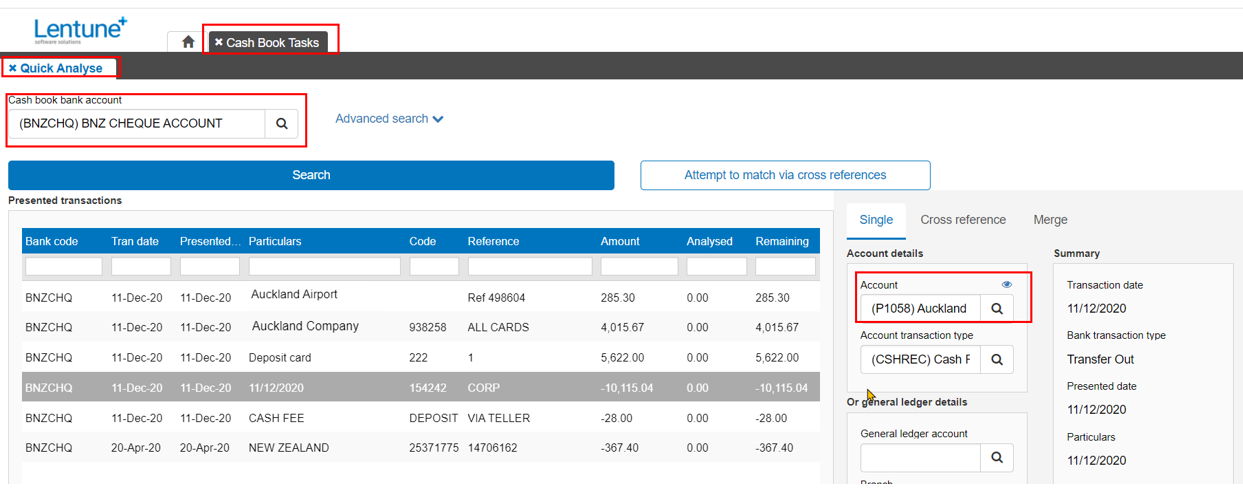Click the Tran date filter box
1243x496 pixels.
141,267
